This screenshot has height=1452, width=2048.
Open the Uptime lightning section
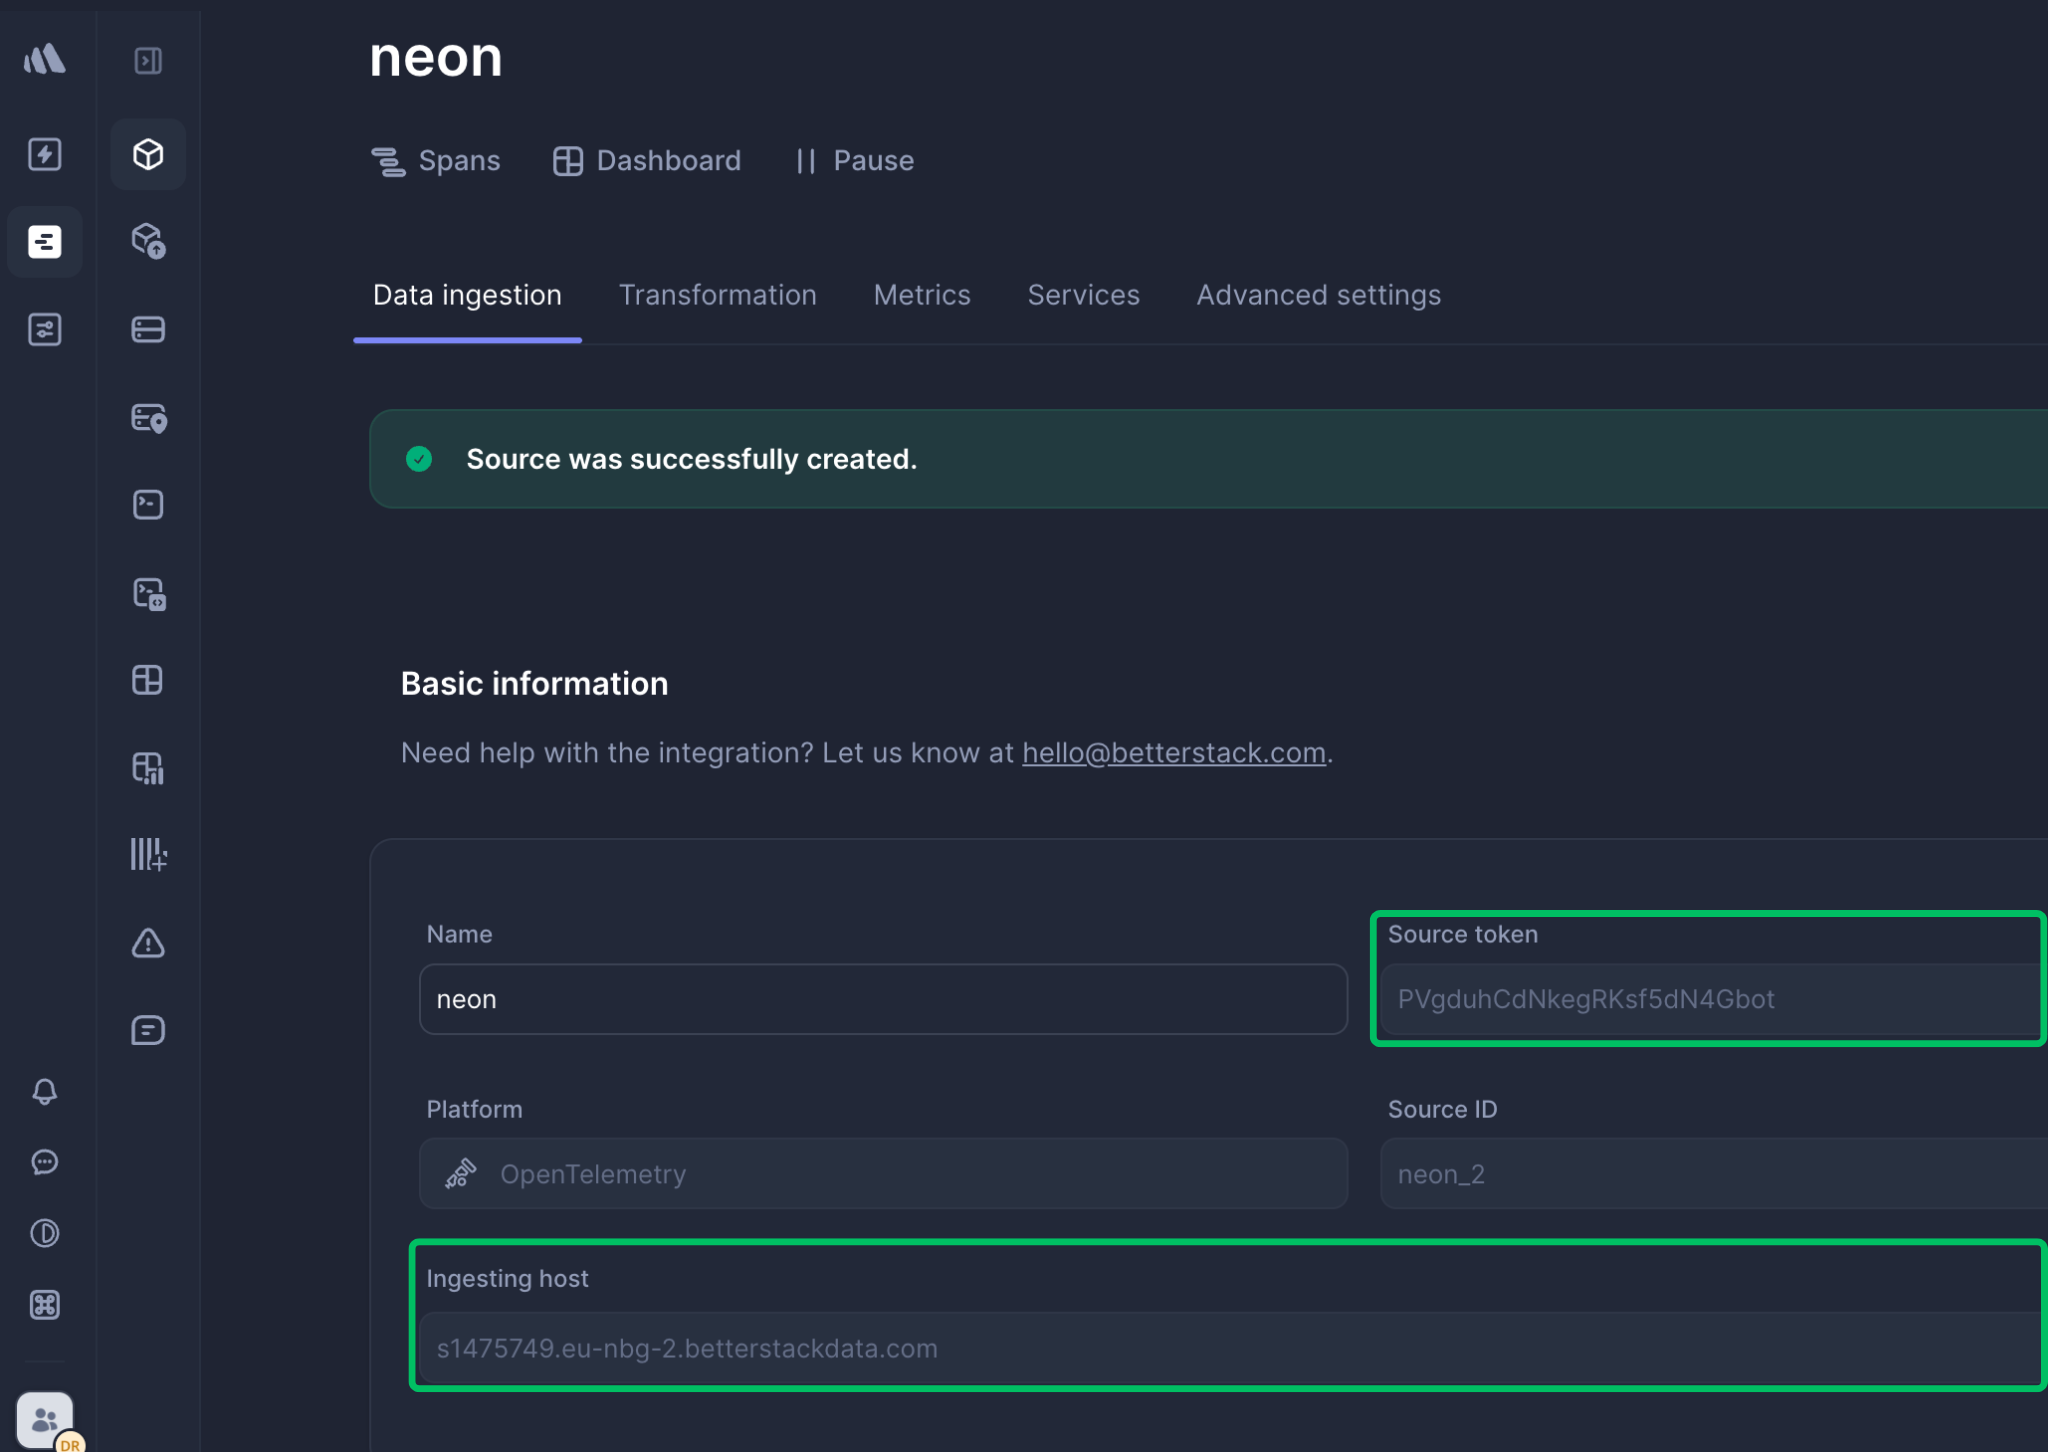pyautogui.click(x=44, y=154)
